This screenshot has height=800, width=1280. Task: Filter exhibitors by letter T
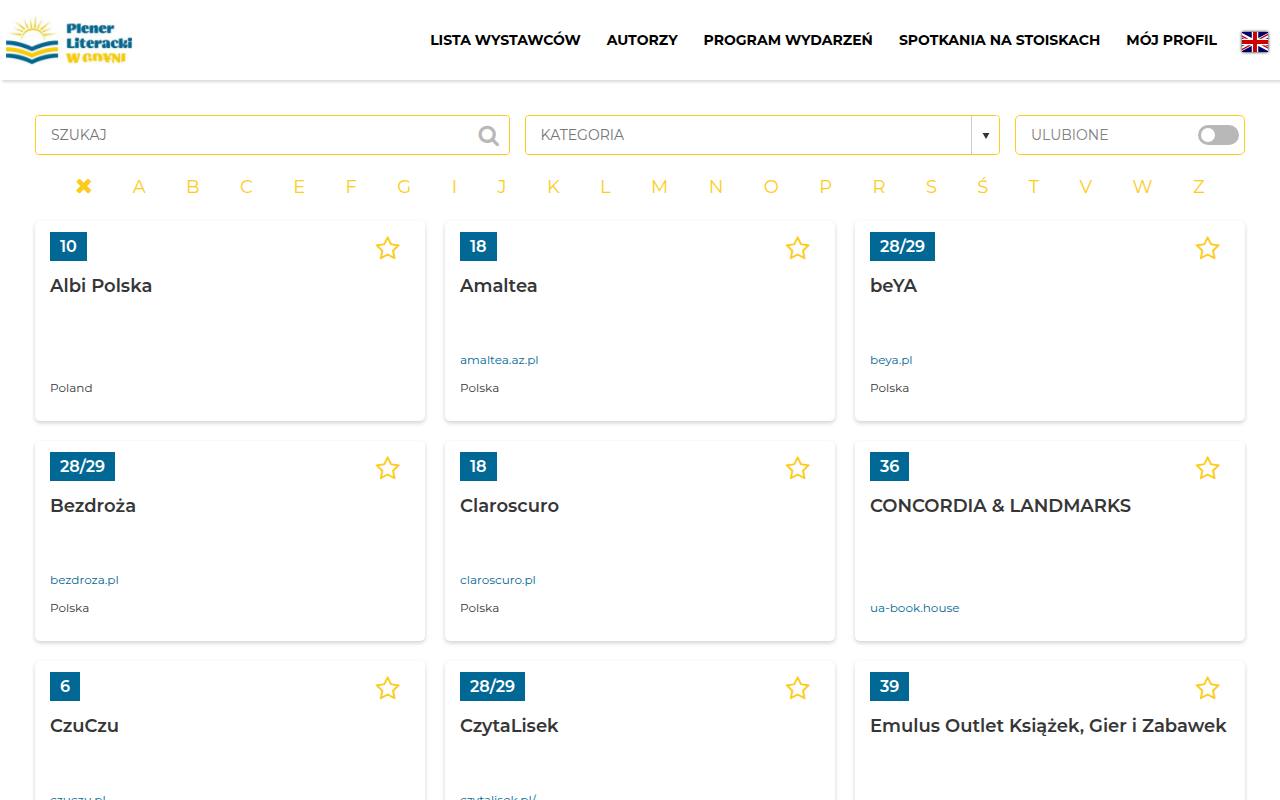(1033, 187)
